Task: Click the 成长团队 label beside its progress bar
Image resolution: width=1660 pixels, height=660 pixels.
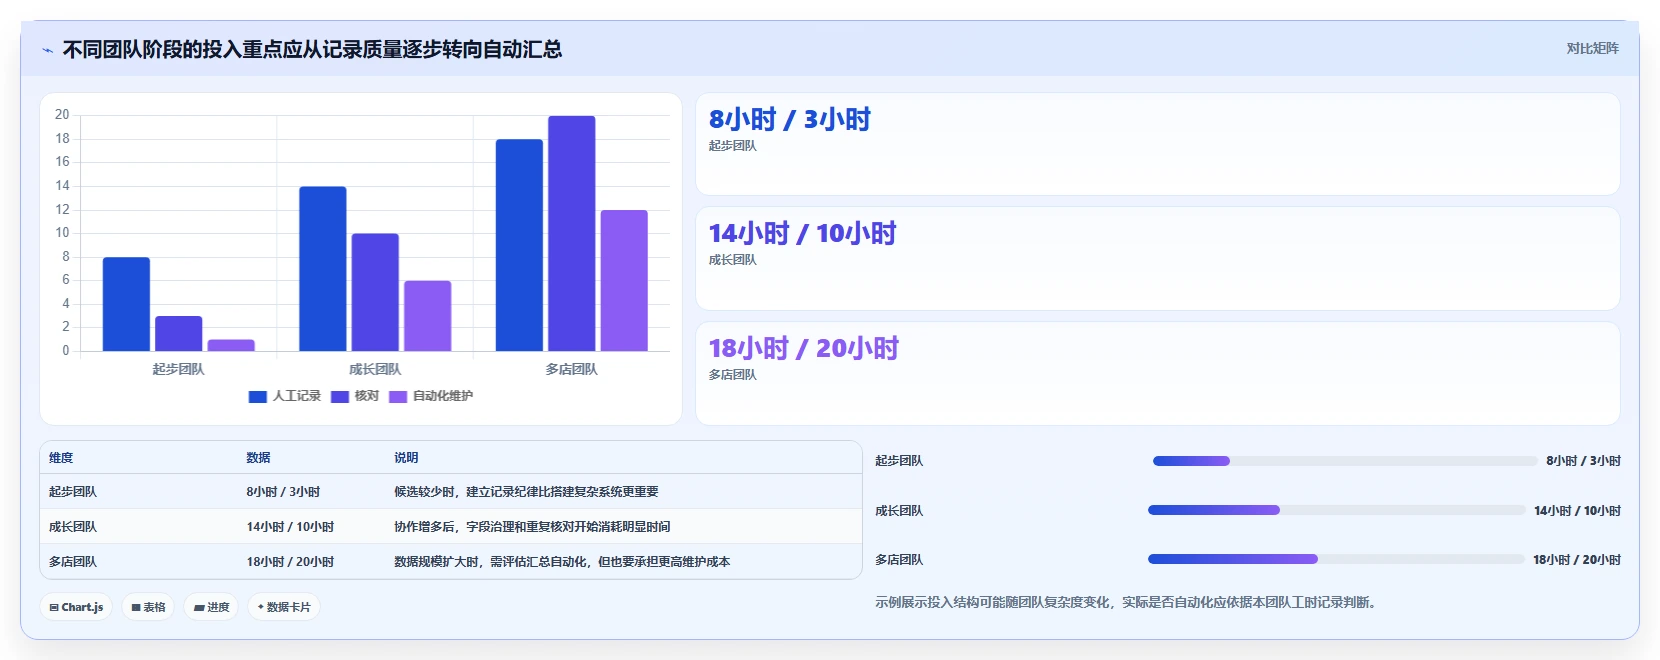Action: [x=899, y=511]
